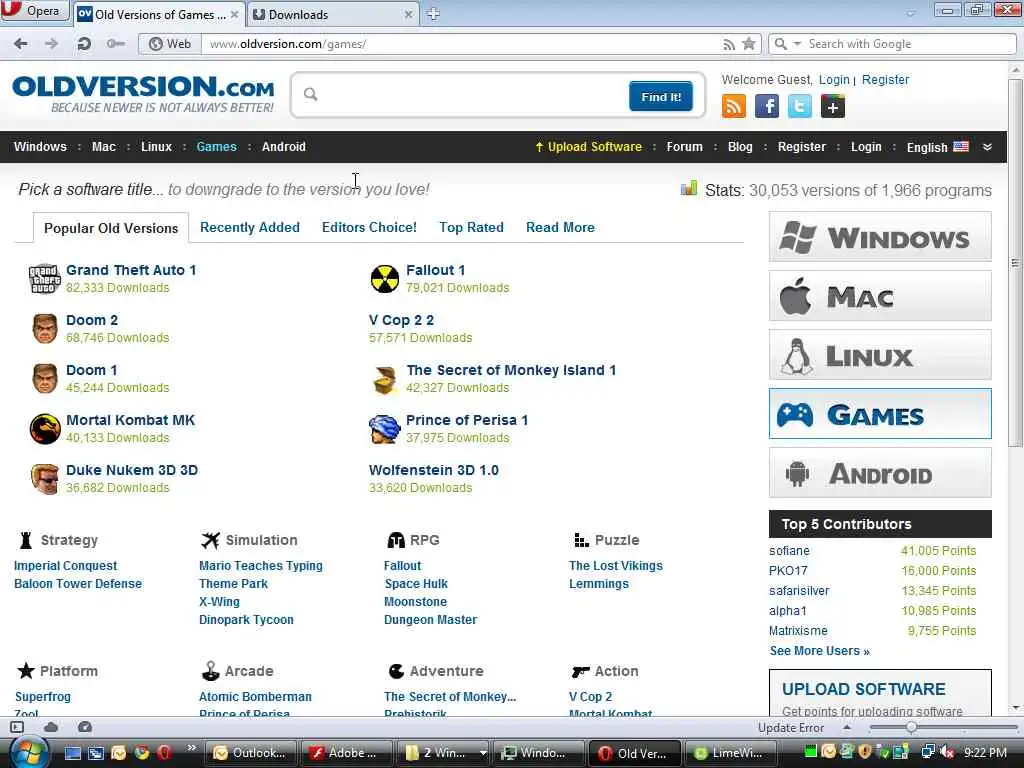This screenshot has width=1024, height=768.
Task: Click the Doom 1 face icon
Action: pyautogui.click(x=44, y=379)
